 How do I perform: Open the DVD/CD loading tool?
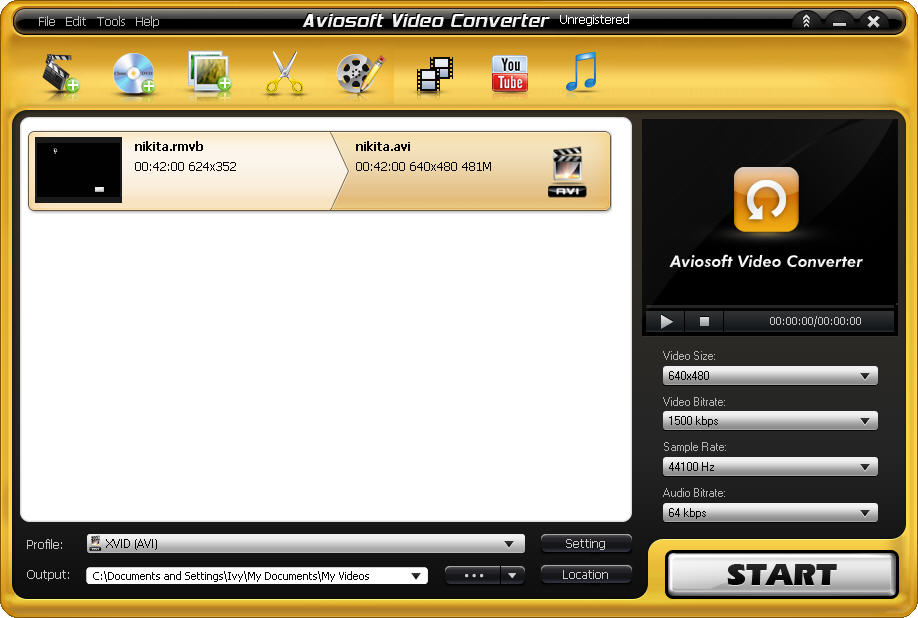(x=133, y=73)
